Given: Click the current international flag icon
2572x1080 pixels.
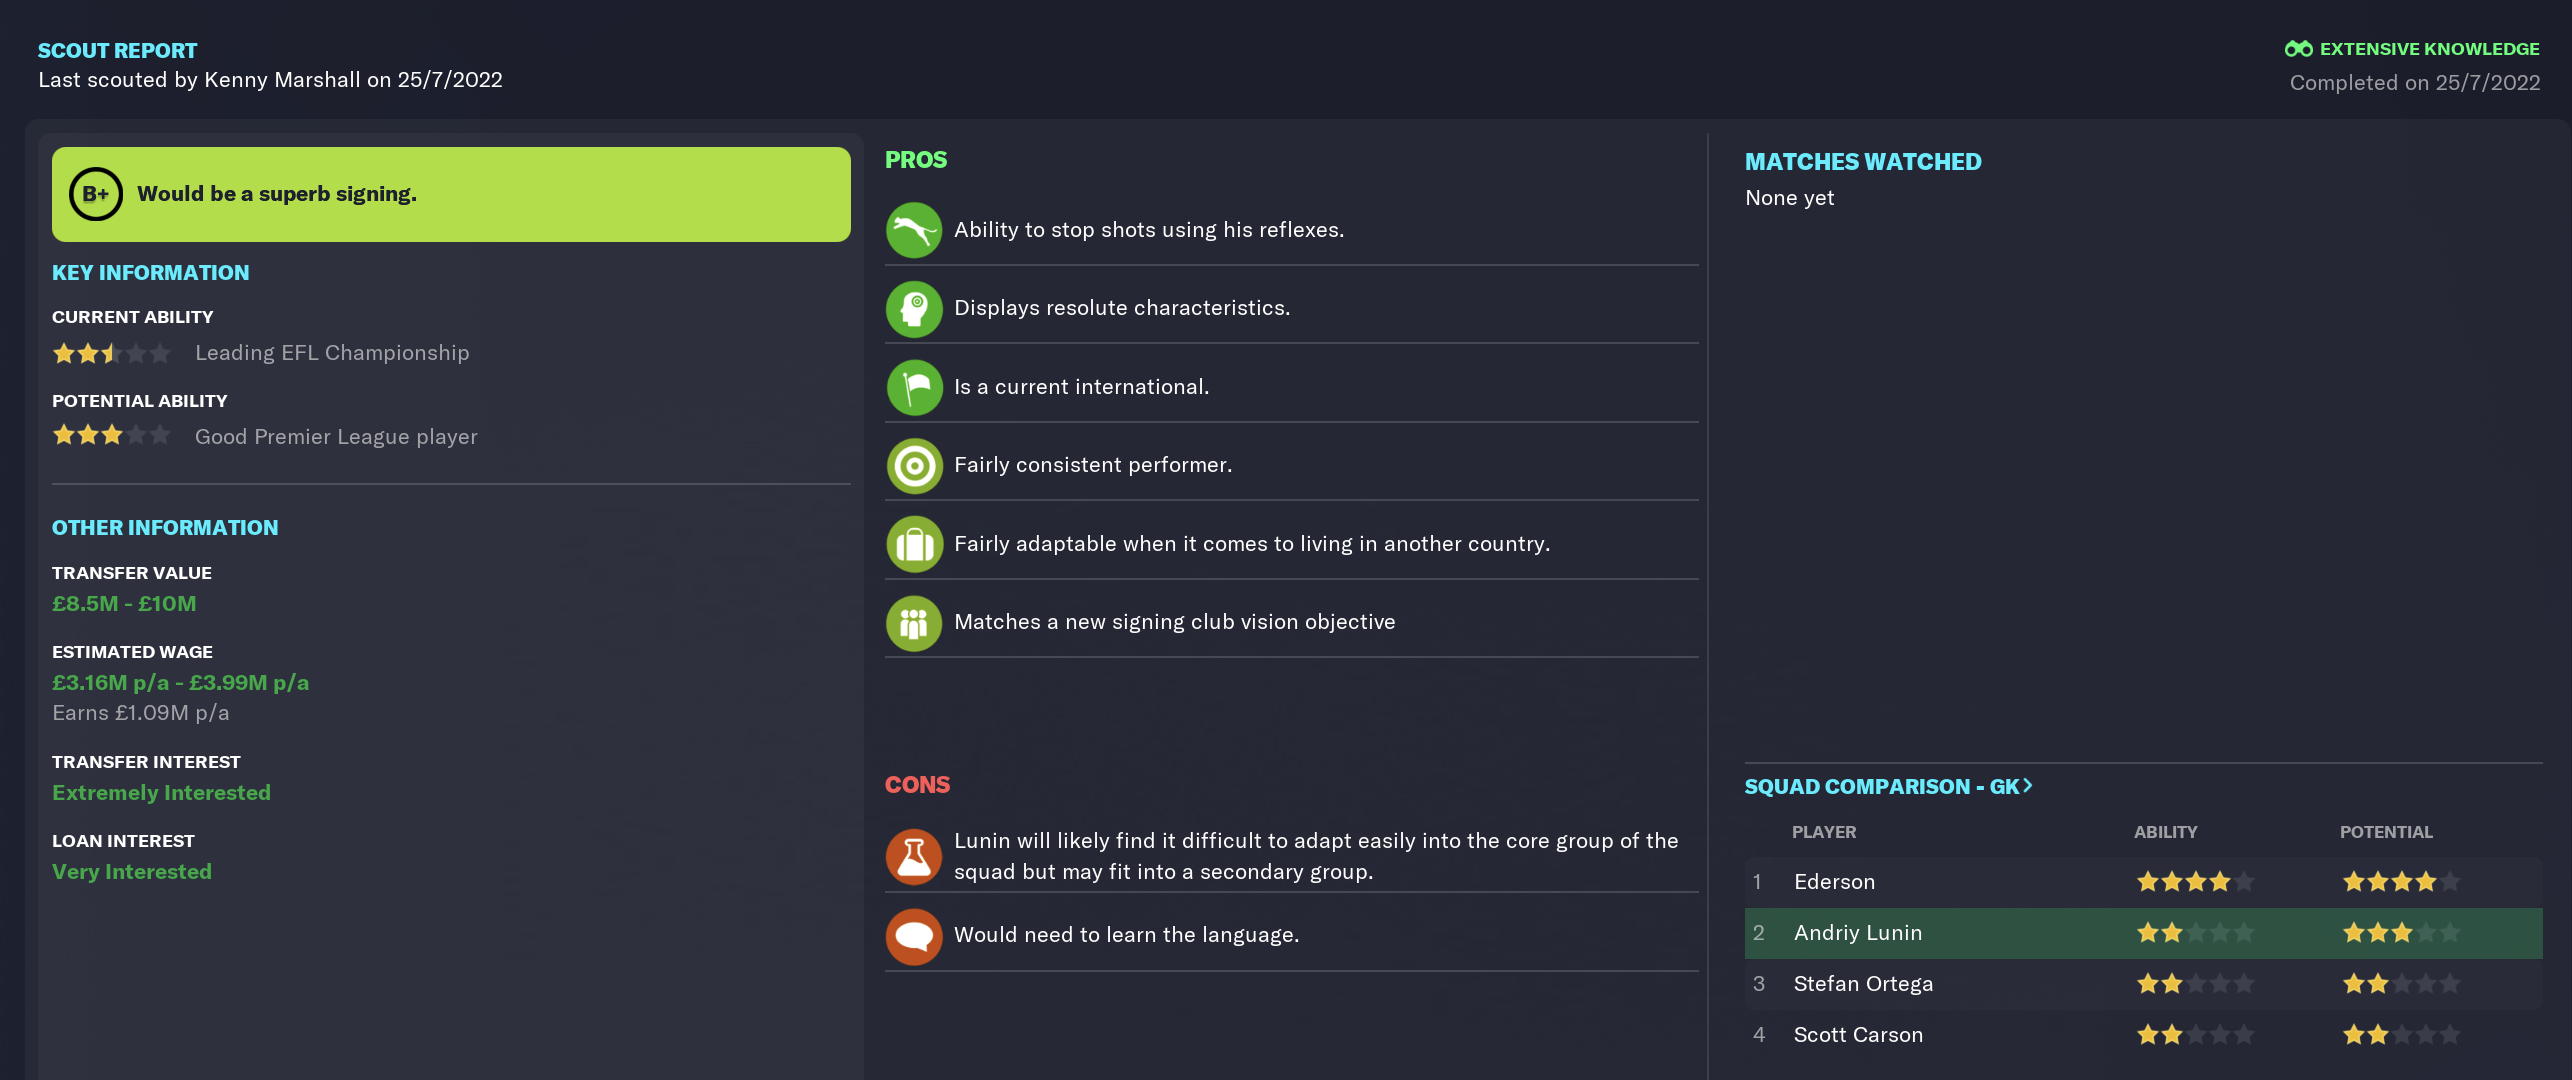Looking at the screenshot, I should pyautogui.click(x=914, y=387).
